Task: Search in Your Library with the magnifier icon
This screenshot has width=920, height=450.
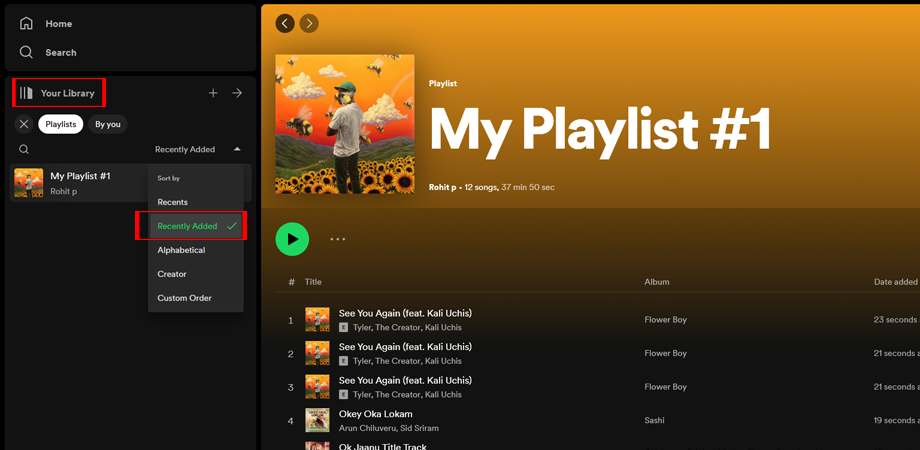Action: click(24, 149)
